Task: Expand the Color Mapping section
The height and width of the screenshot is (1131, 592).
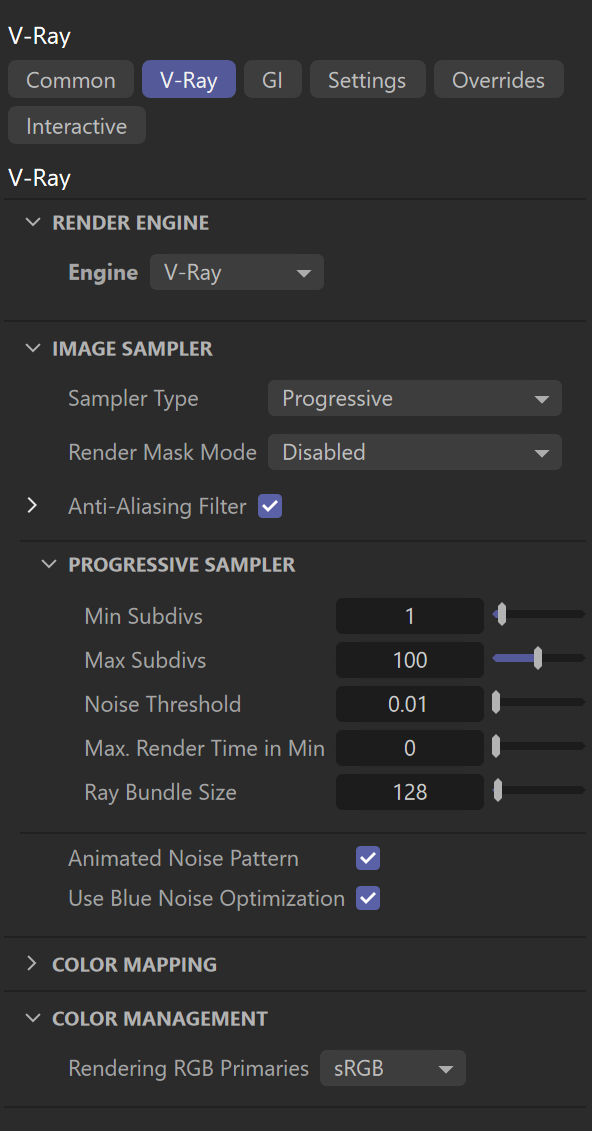Action: (32, 964)
